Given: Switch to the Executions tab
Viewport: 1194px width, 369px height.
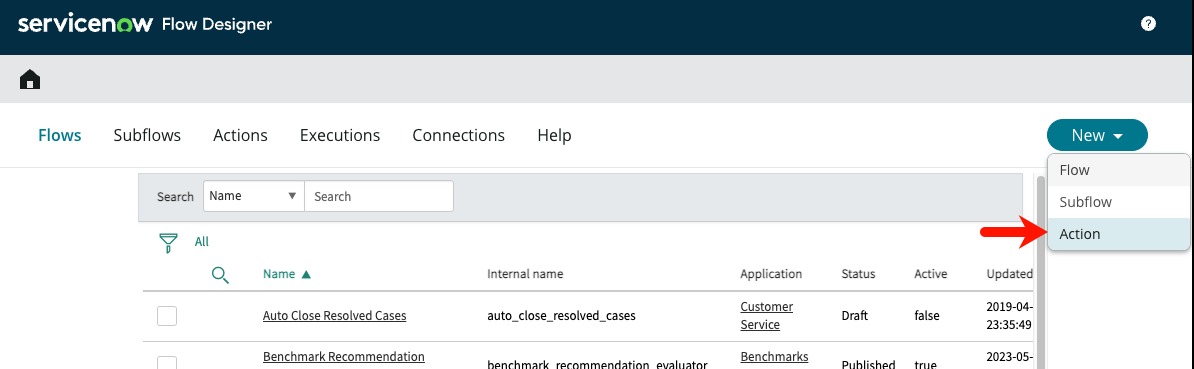Looking at the screenshot, I should click(x=340, y=135).
